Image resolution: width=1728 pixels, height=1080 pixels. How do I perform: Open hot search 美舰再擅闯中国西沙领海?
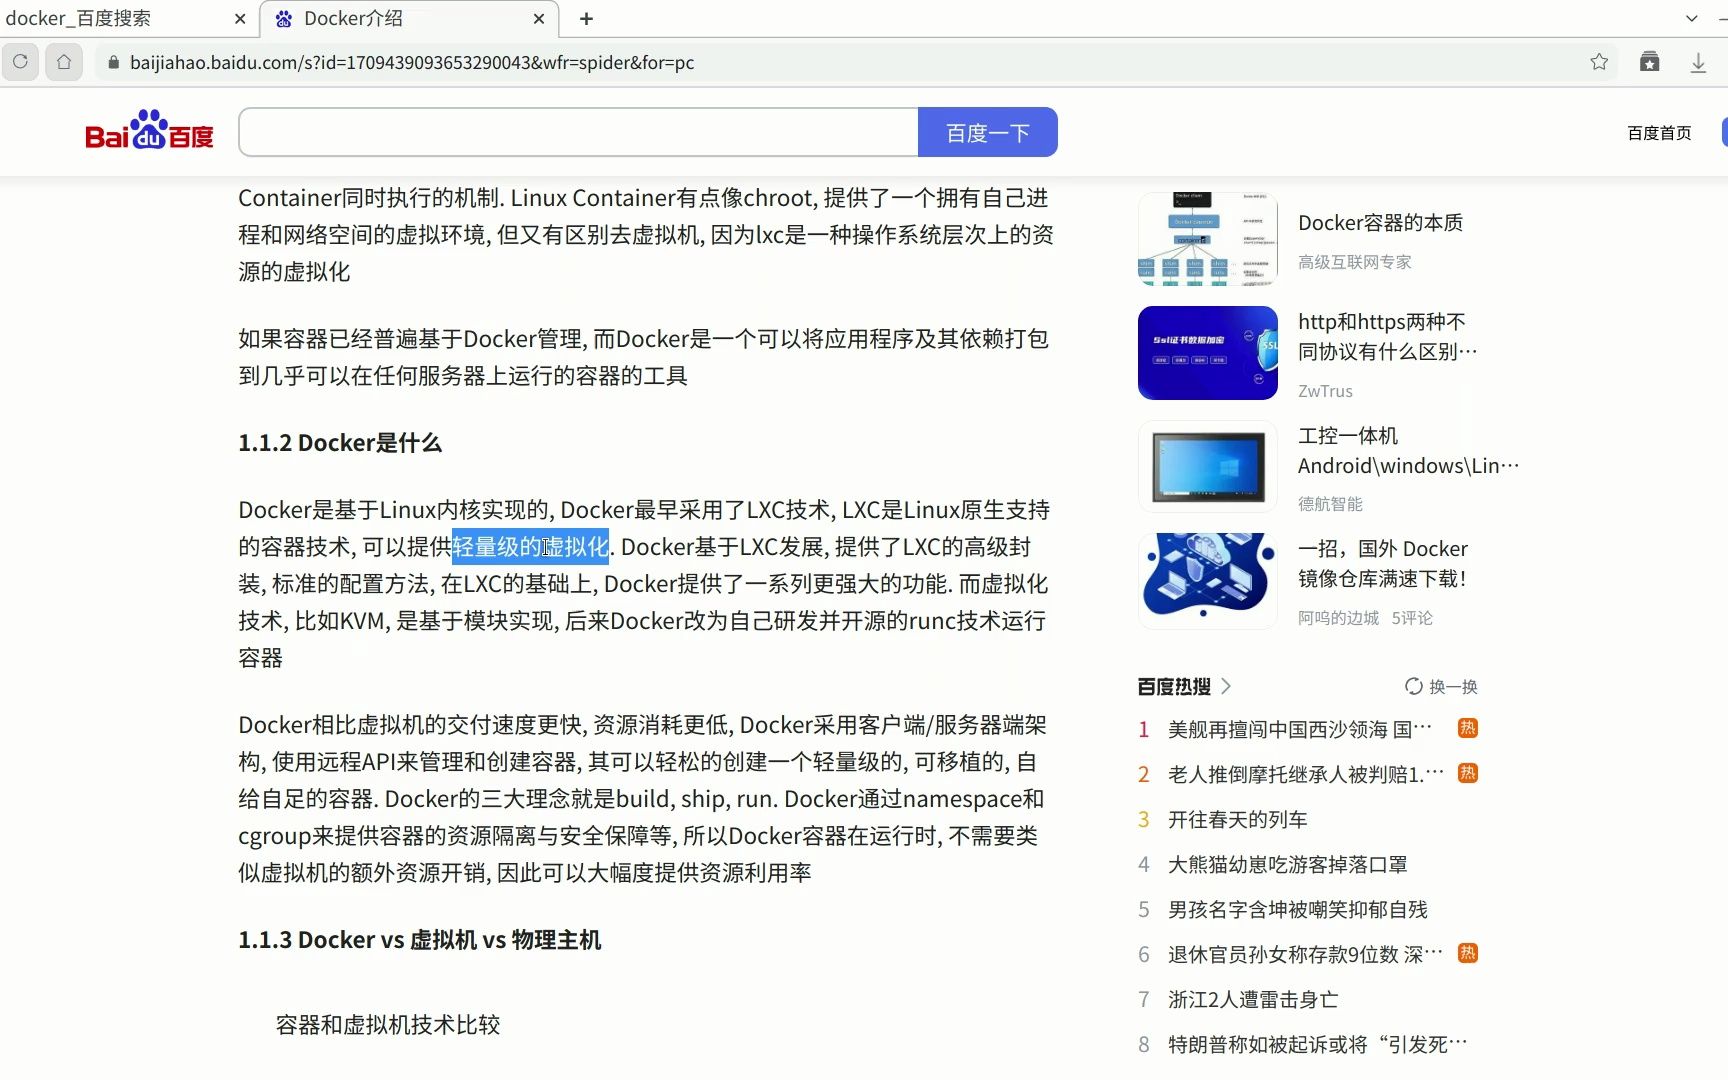(1300, 730)
